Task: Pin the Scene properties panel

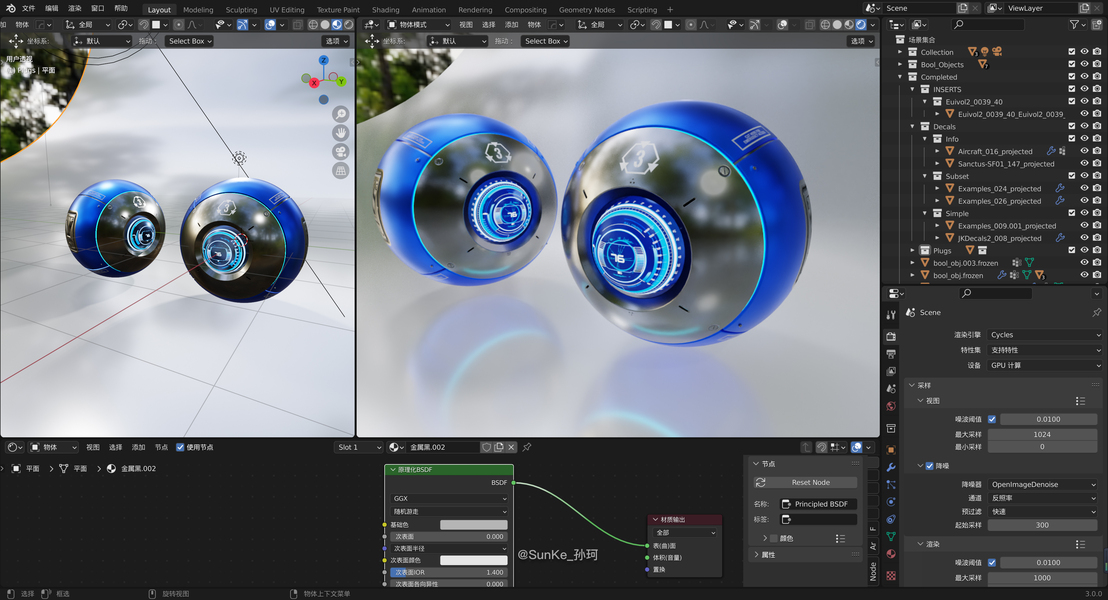Action: point(1096,312)
